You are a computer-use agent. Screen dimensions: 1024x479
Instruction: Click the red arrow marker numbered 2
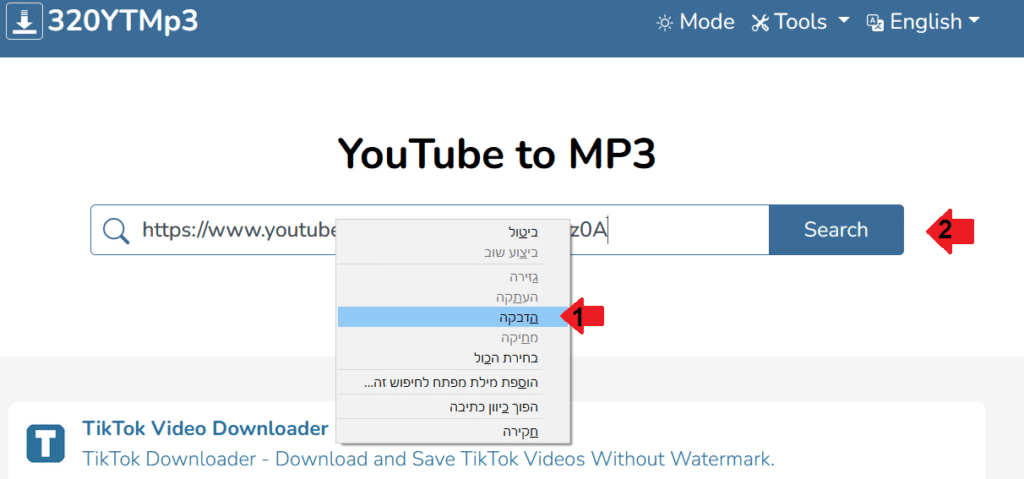coord(948,230)
